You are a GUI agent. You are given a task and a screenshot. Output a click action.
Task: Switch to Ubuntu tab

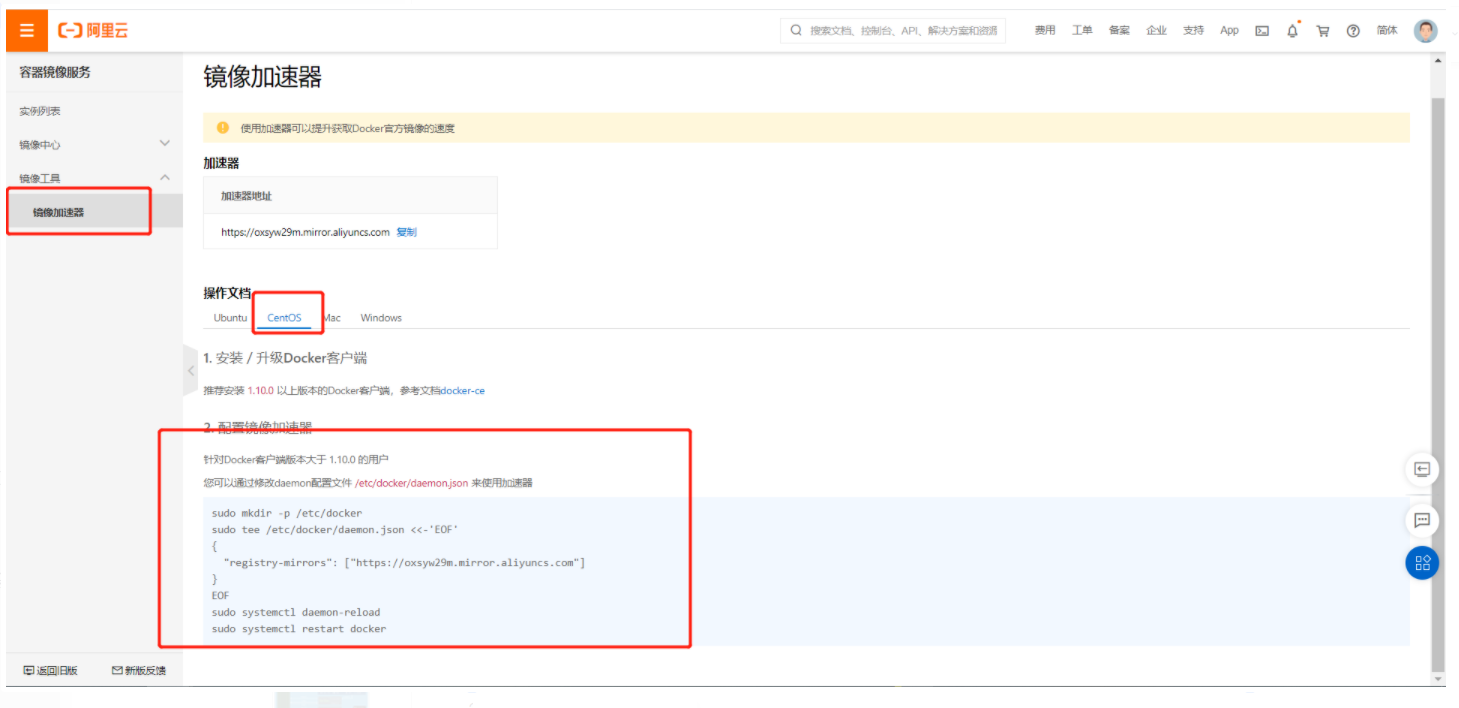(x=230, y=318)
